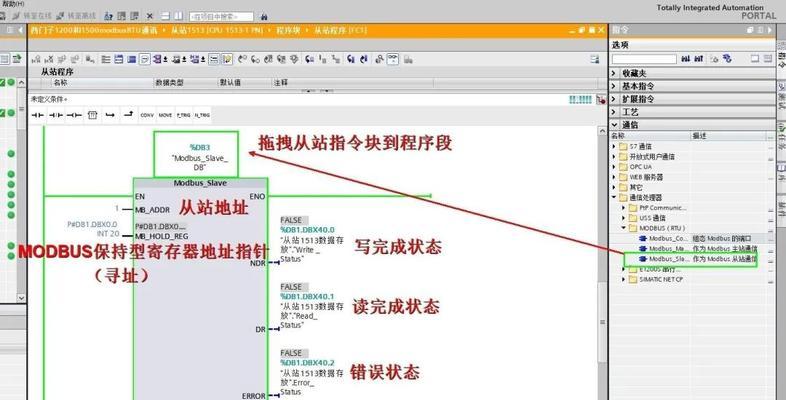Open all networks via toolbar list icon
This screenshot has width=786, height=400.
[x=106, y=60]
